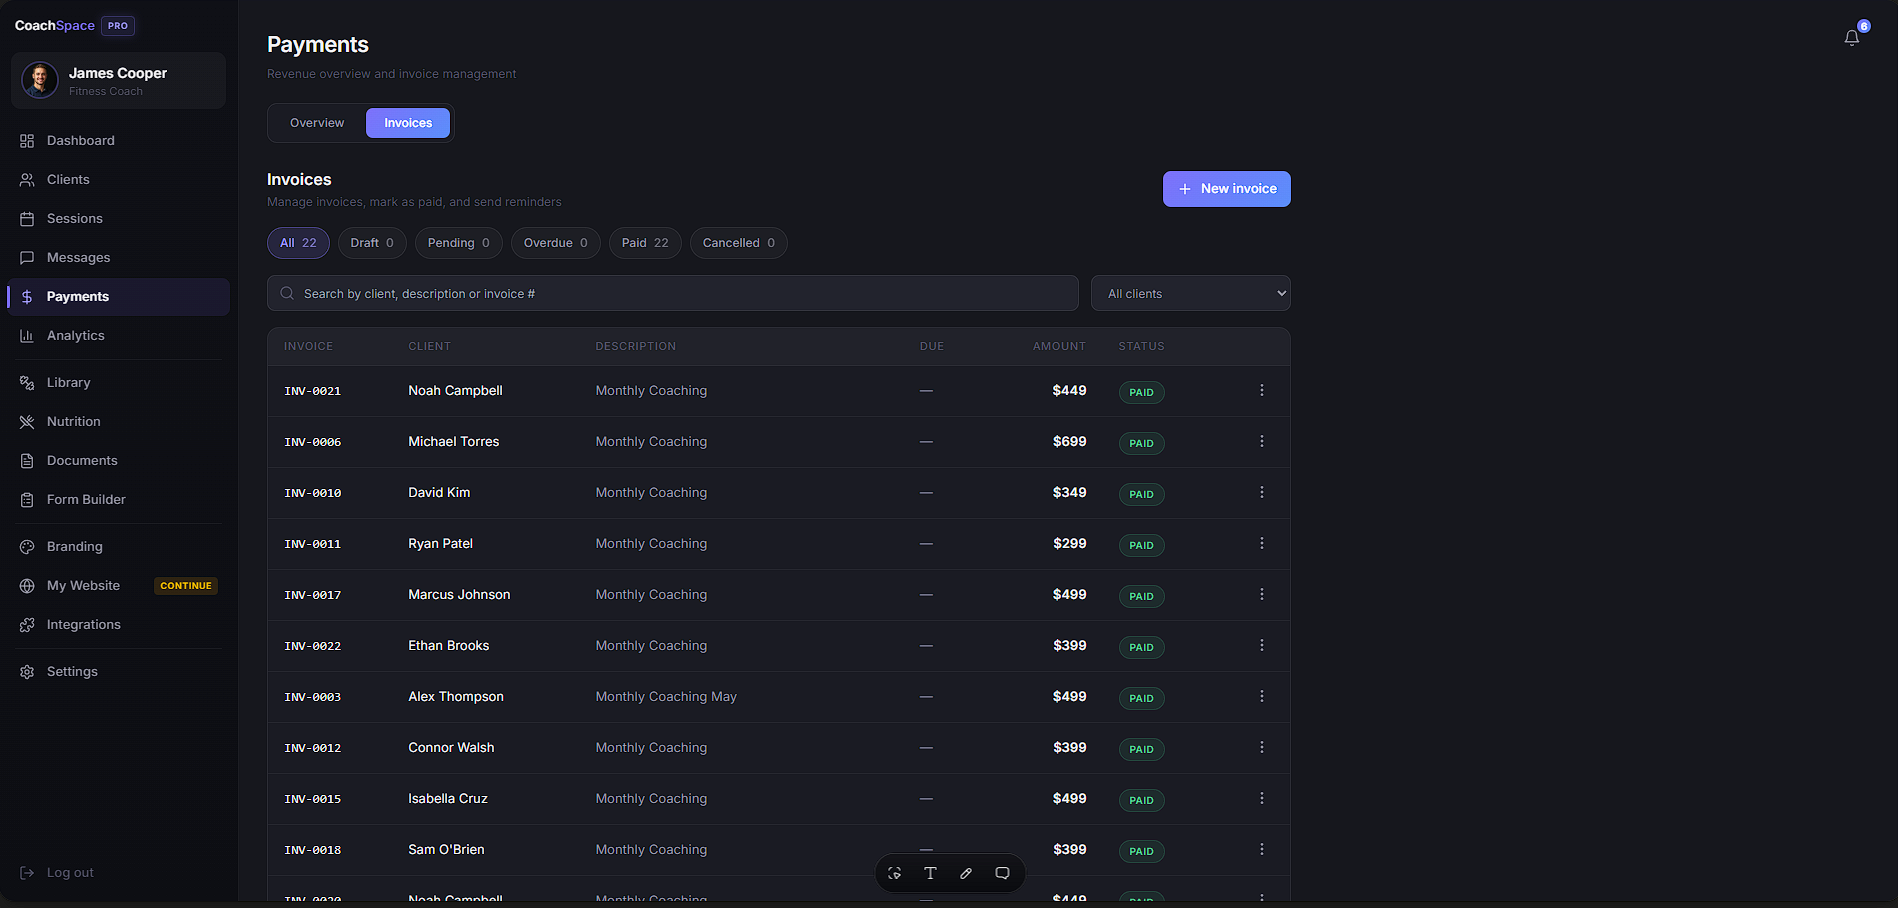Click the CONTINUE badge beside My Website
Screen dimensions: 1898x908
(x=186, y=586)
